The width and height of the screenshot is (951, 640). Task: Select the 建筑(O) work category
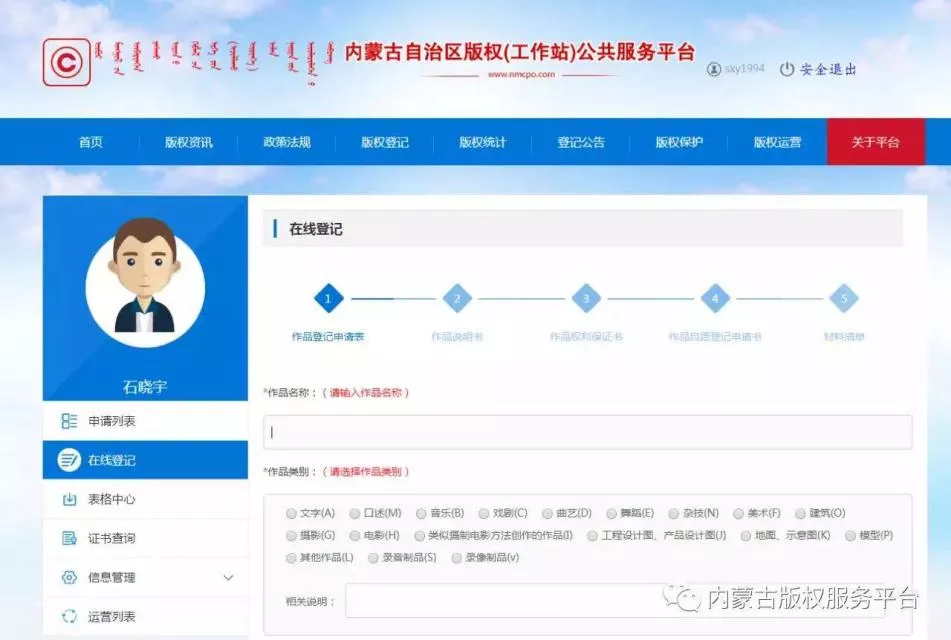point(800,514)
